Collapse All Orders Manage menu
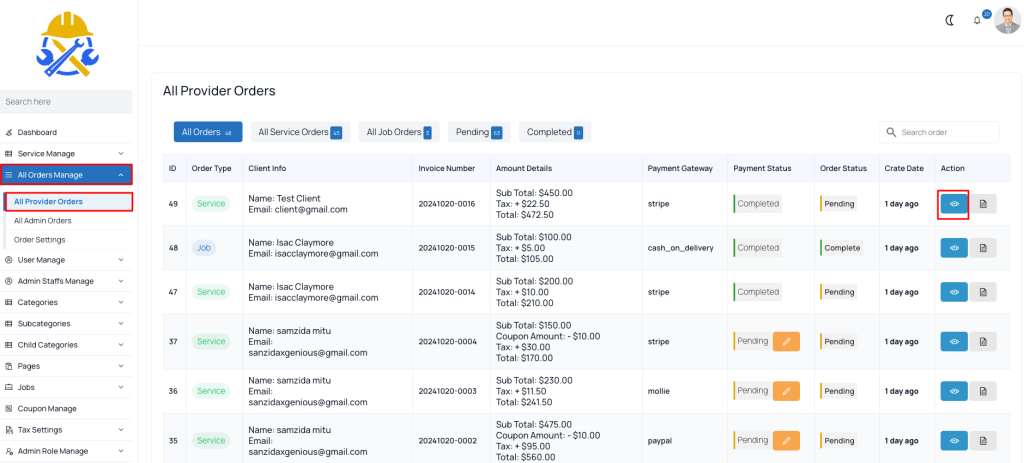 (x=66, y=175)
